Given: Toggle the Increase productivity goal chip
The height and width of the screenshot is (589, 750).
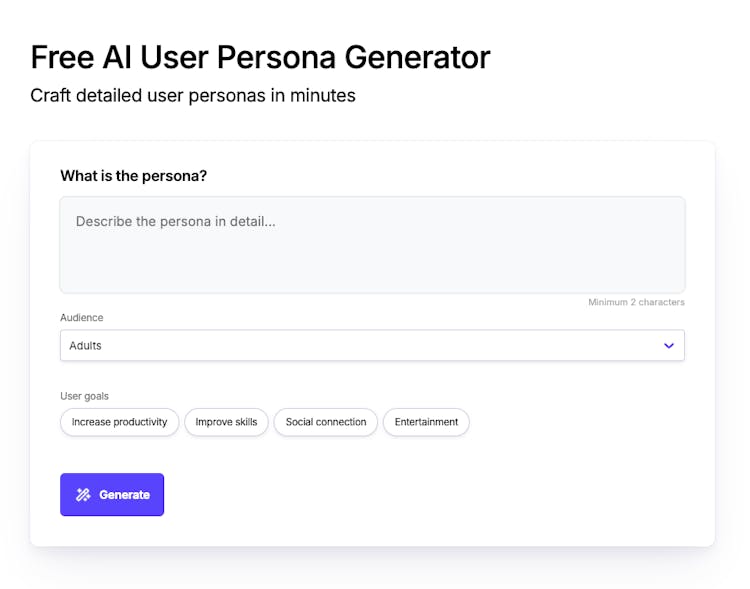Looking at the screenshot, I should click(120, 422).
